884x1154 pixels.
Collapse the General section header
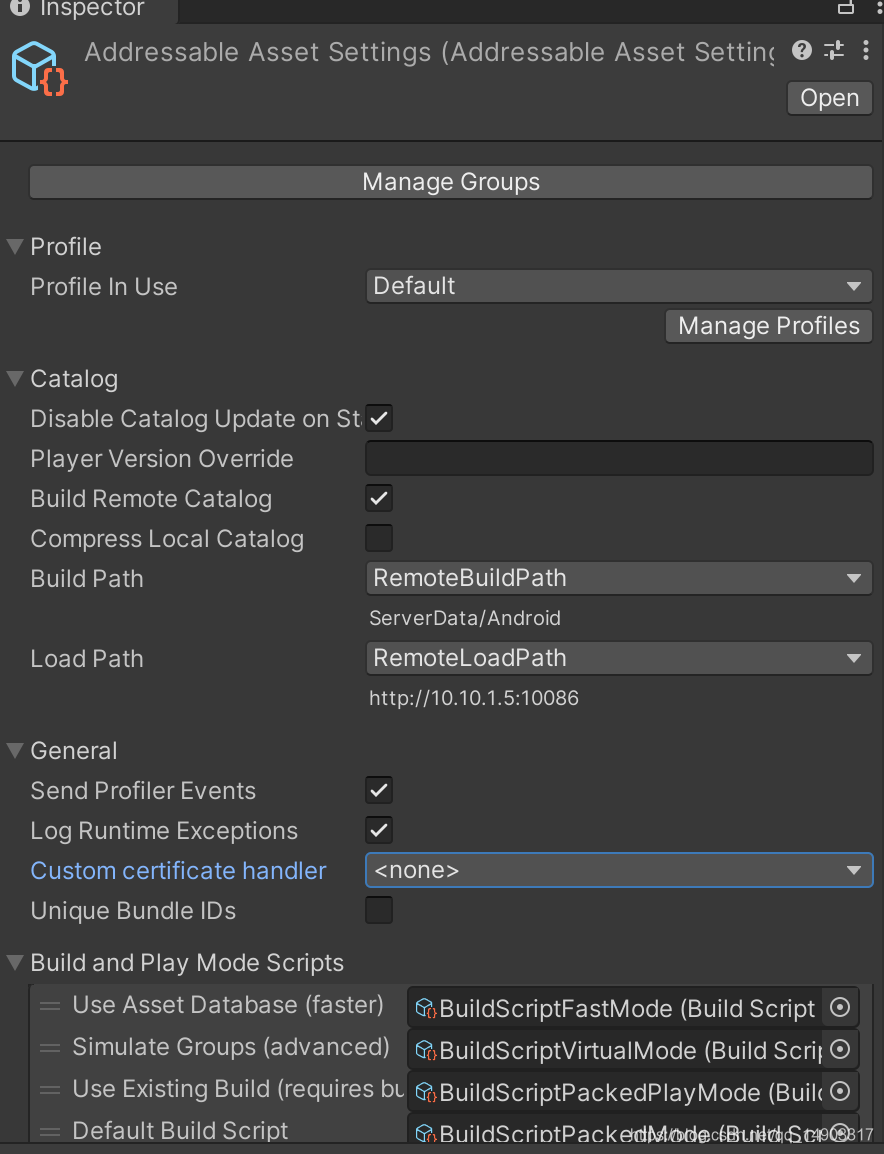click(x=13, y=750)
